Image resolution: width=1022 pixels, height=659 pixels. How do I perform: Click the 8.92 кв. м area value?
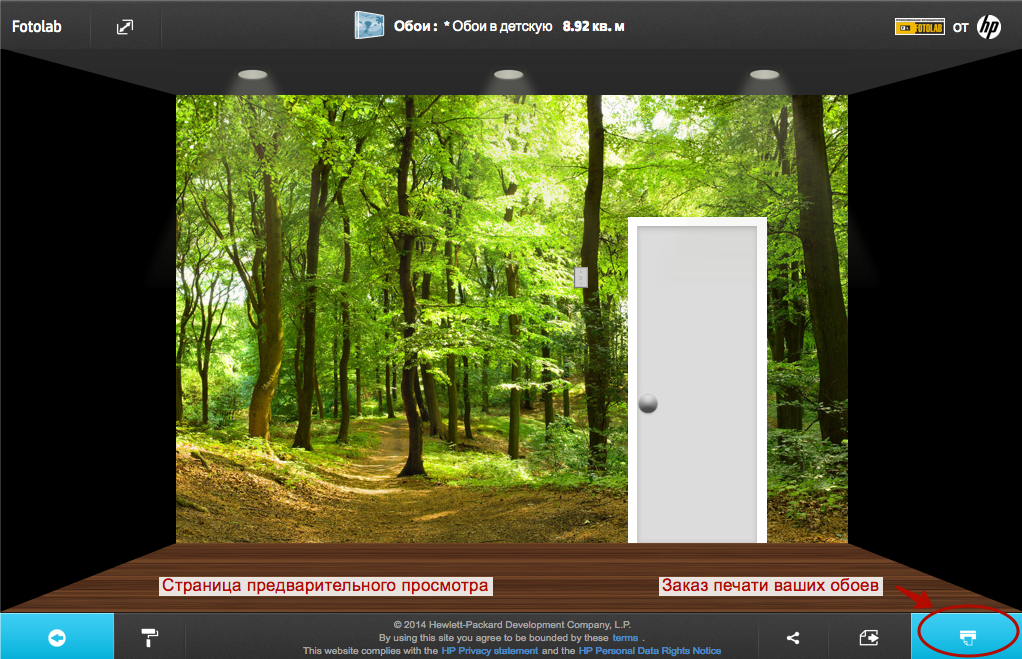[593, 27]
